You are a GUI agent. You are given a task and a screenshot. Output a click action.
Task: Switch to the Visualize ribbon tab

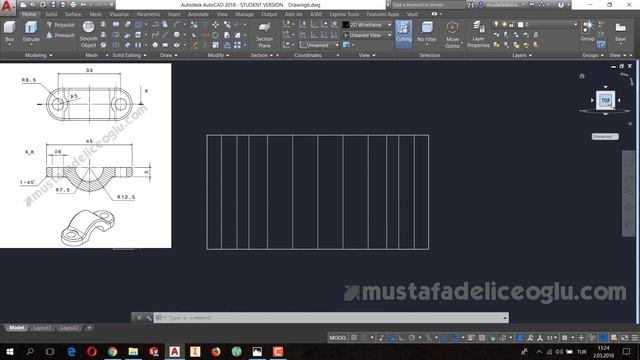tap(119, 14)
